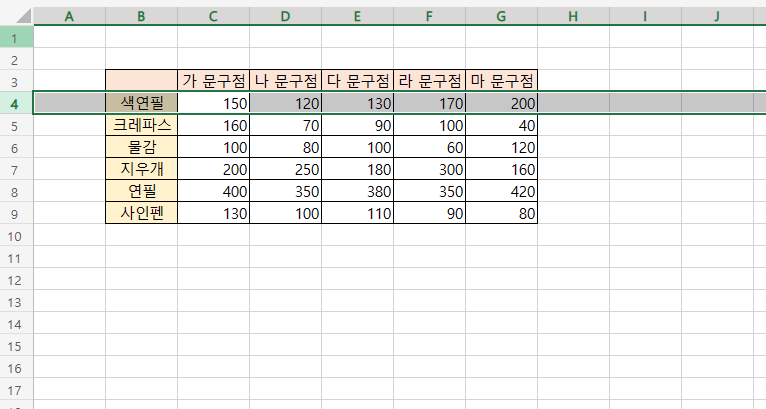
Task: Select row 10 header
Action: coord(16,236)
